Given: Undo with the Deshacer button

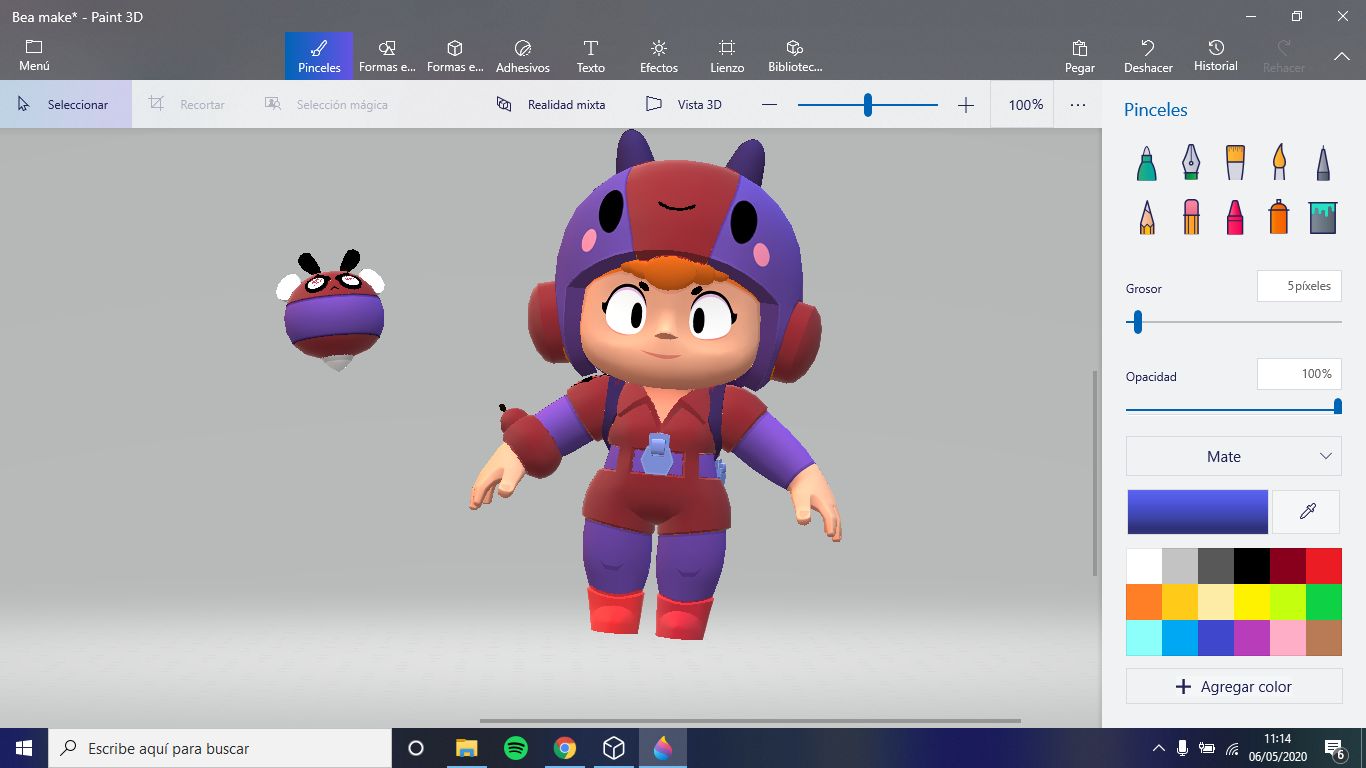Looking at the screenshot, I should pyautogui.click(x=1147, y=55).
